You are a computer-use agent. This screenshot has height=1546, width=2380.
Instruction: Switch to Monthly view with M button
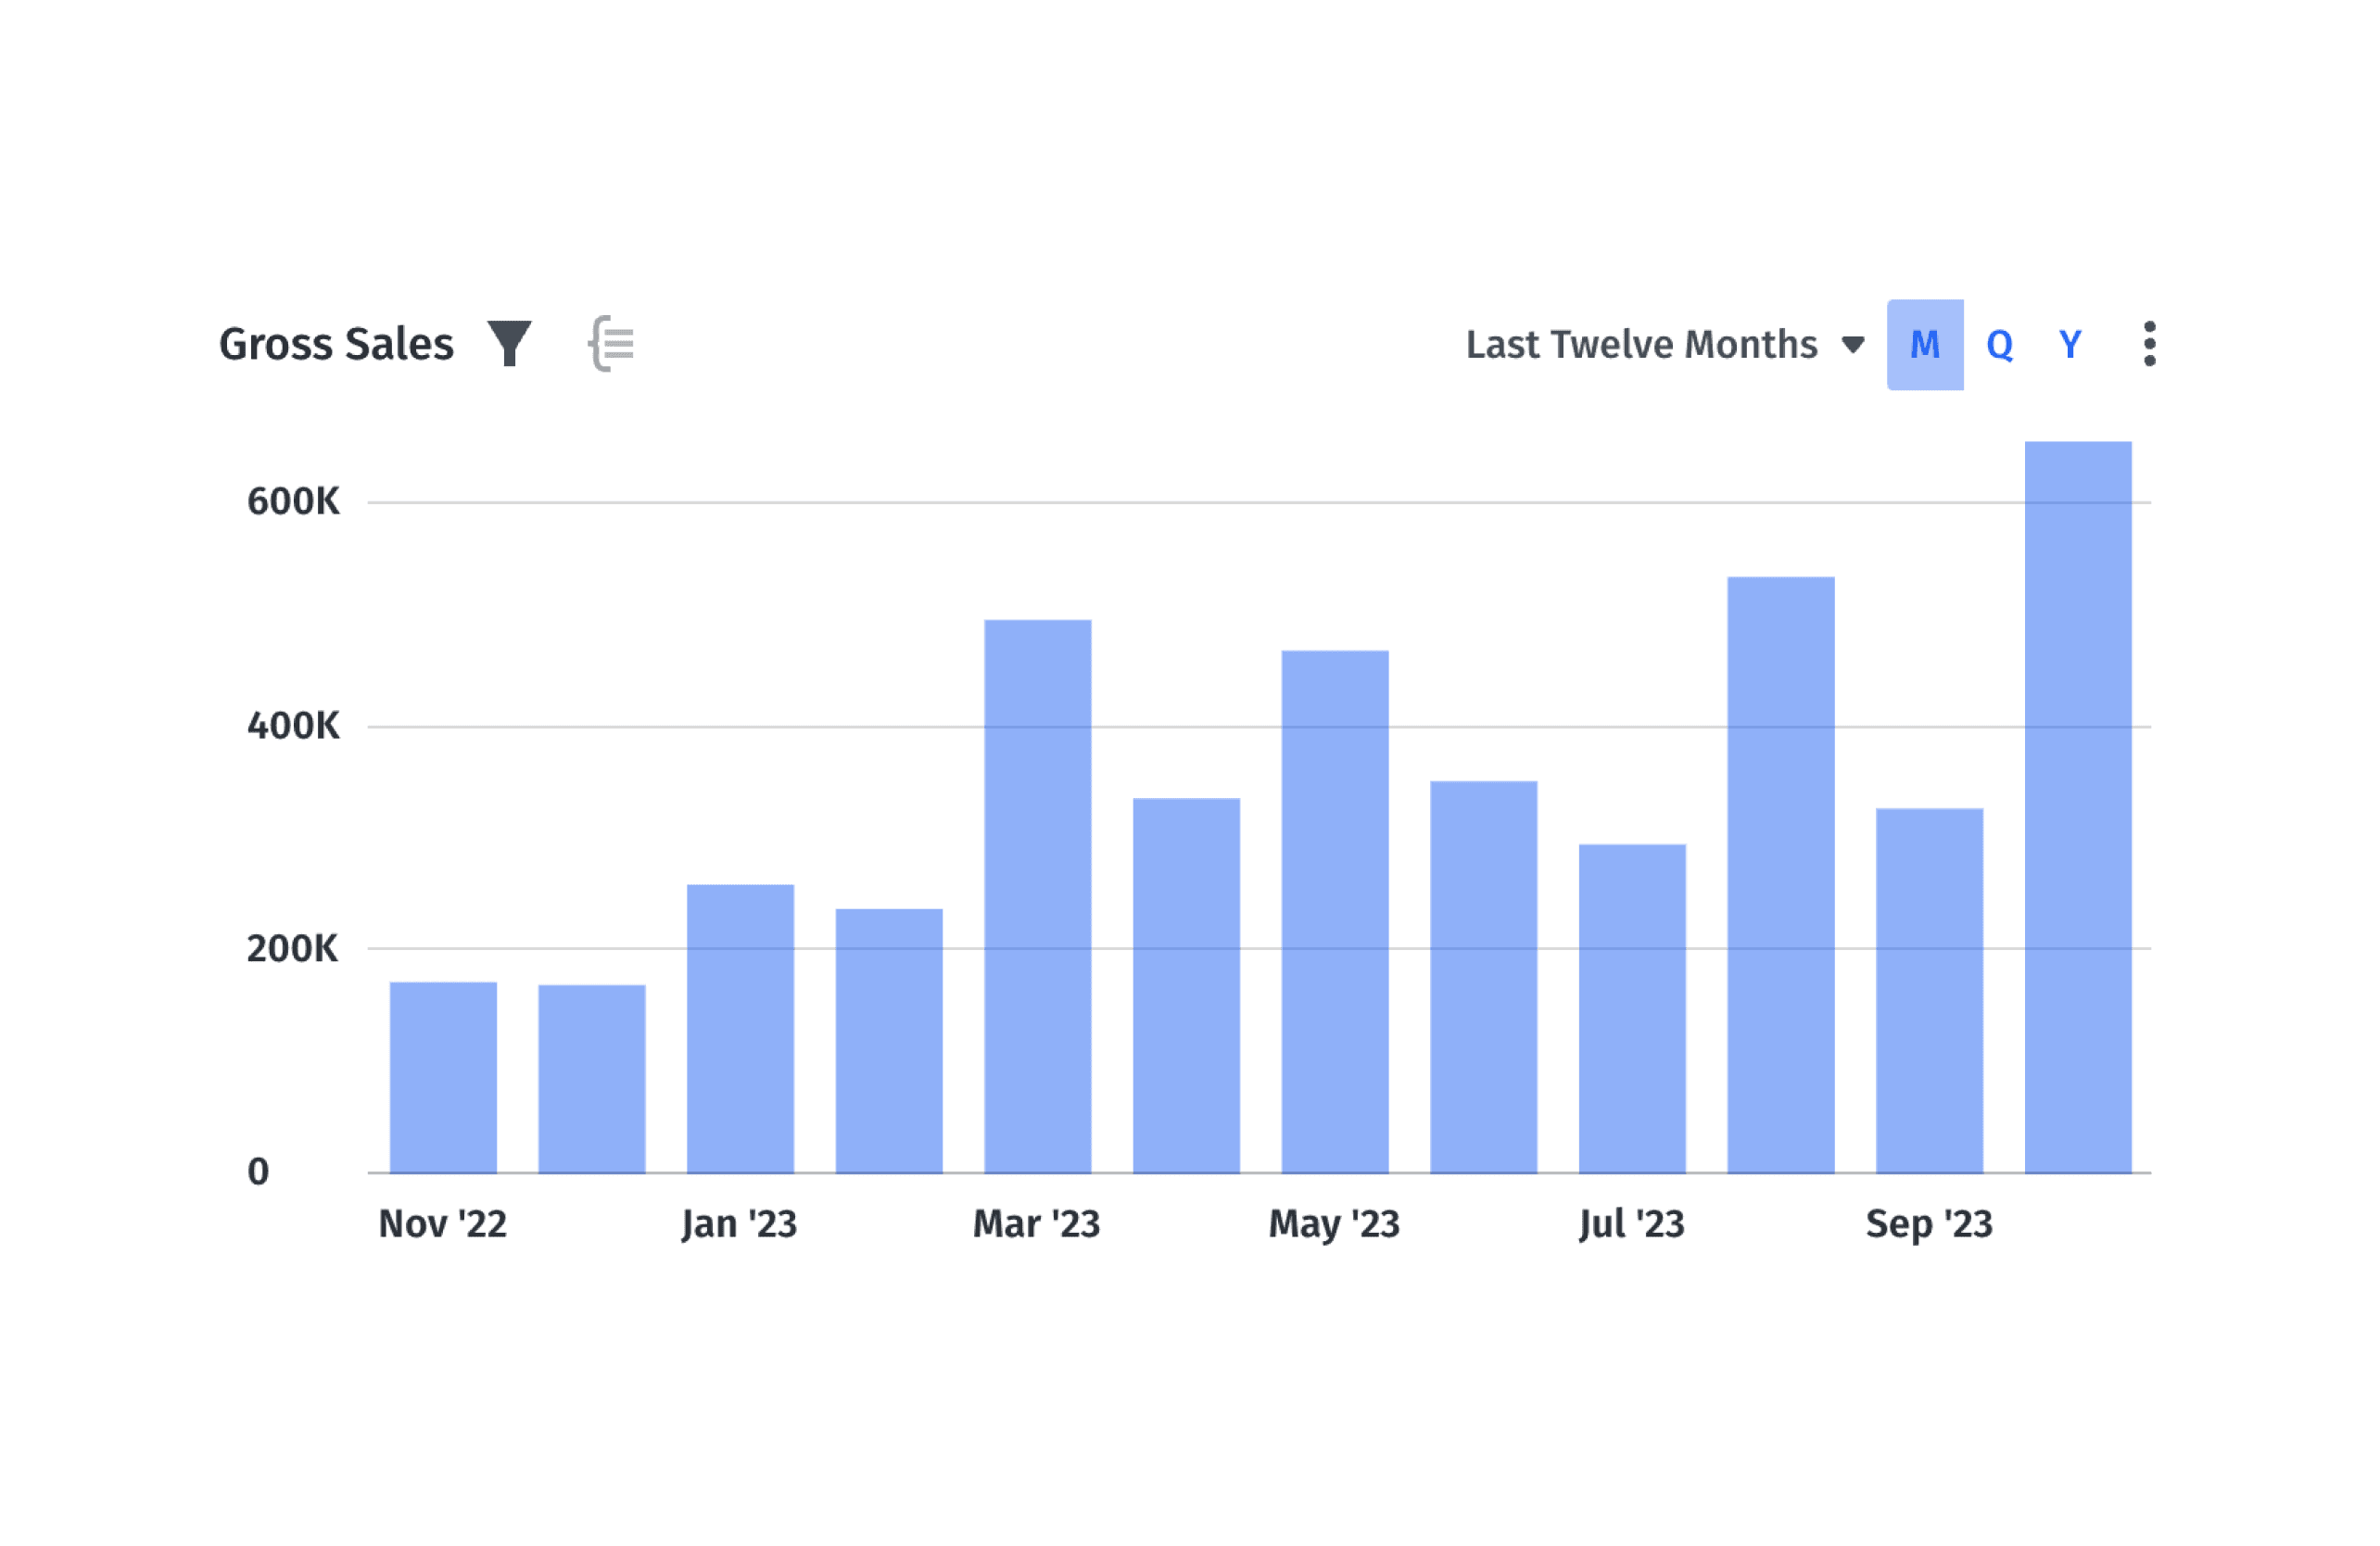[1926, 344]
